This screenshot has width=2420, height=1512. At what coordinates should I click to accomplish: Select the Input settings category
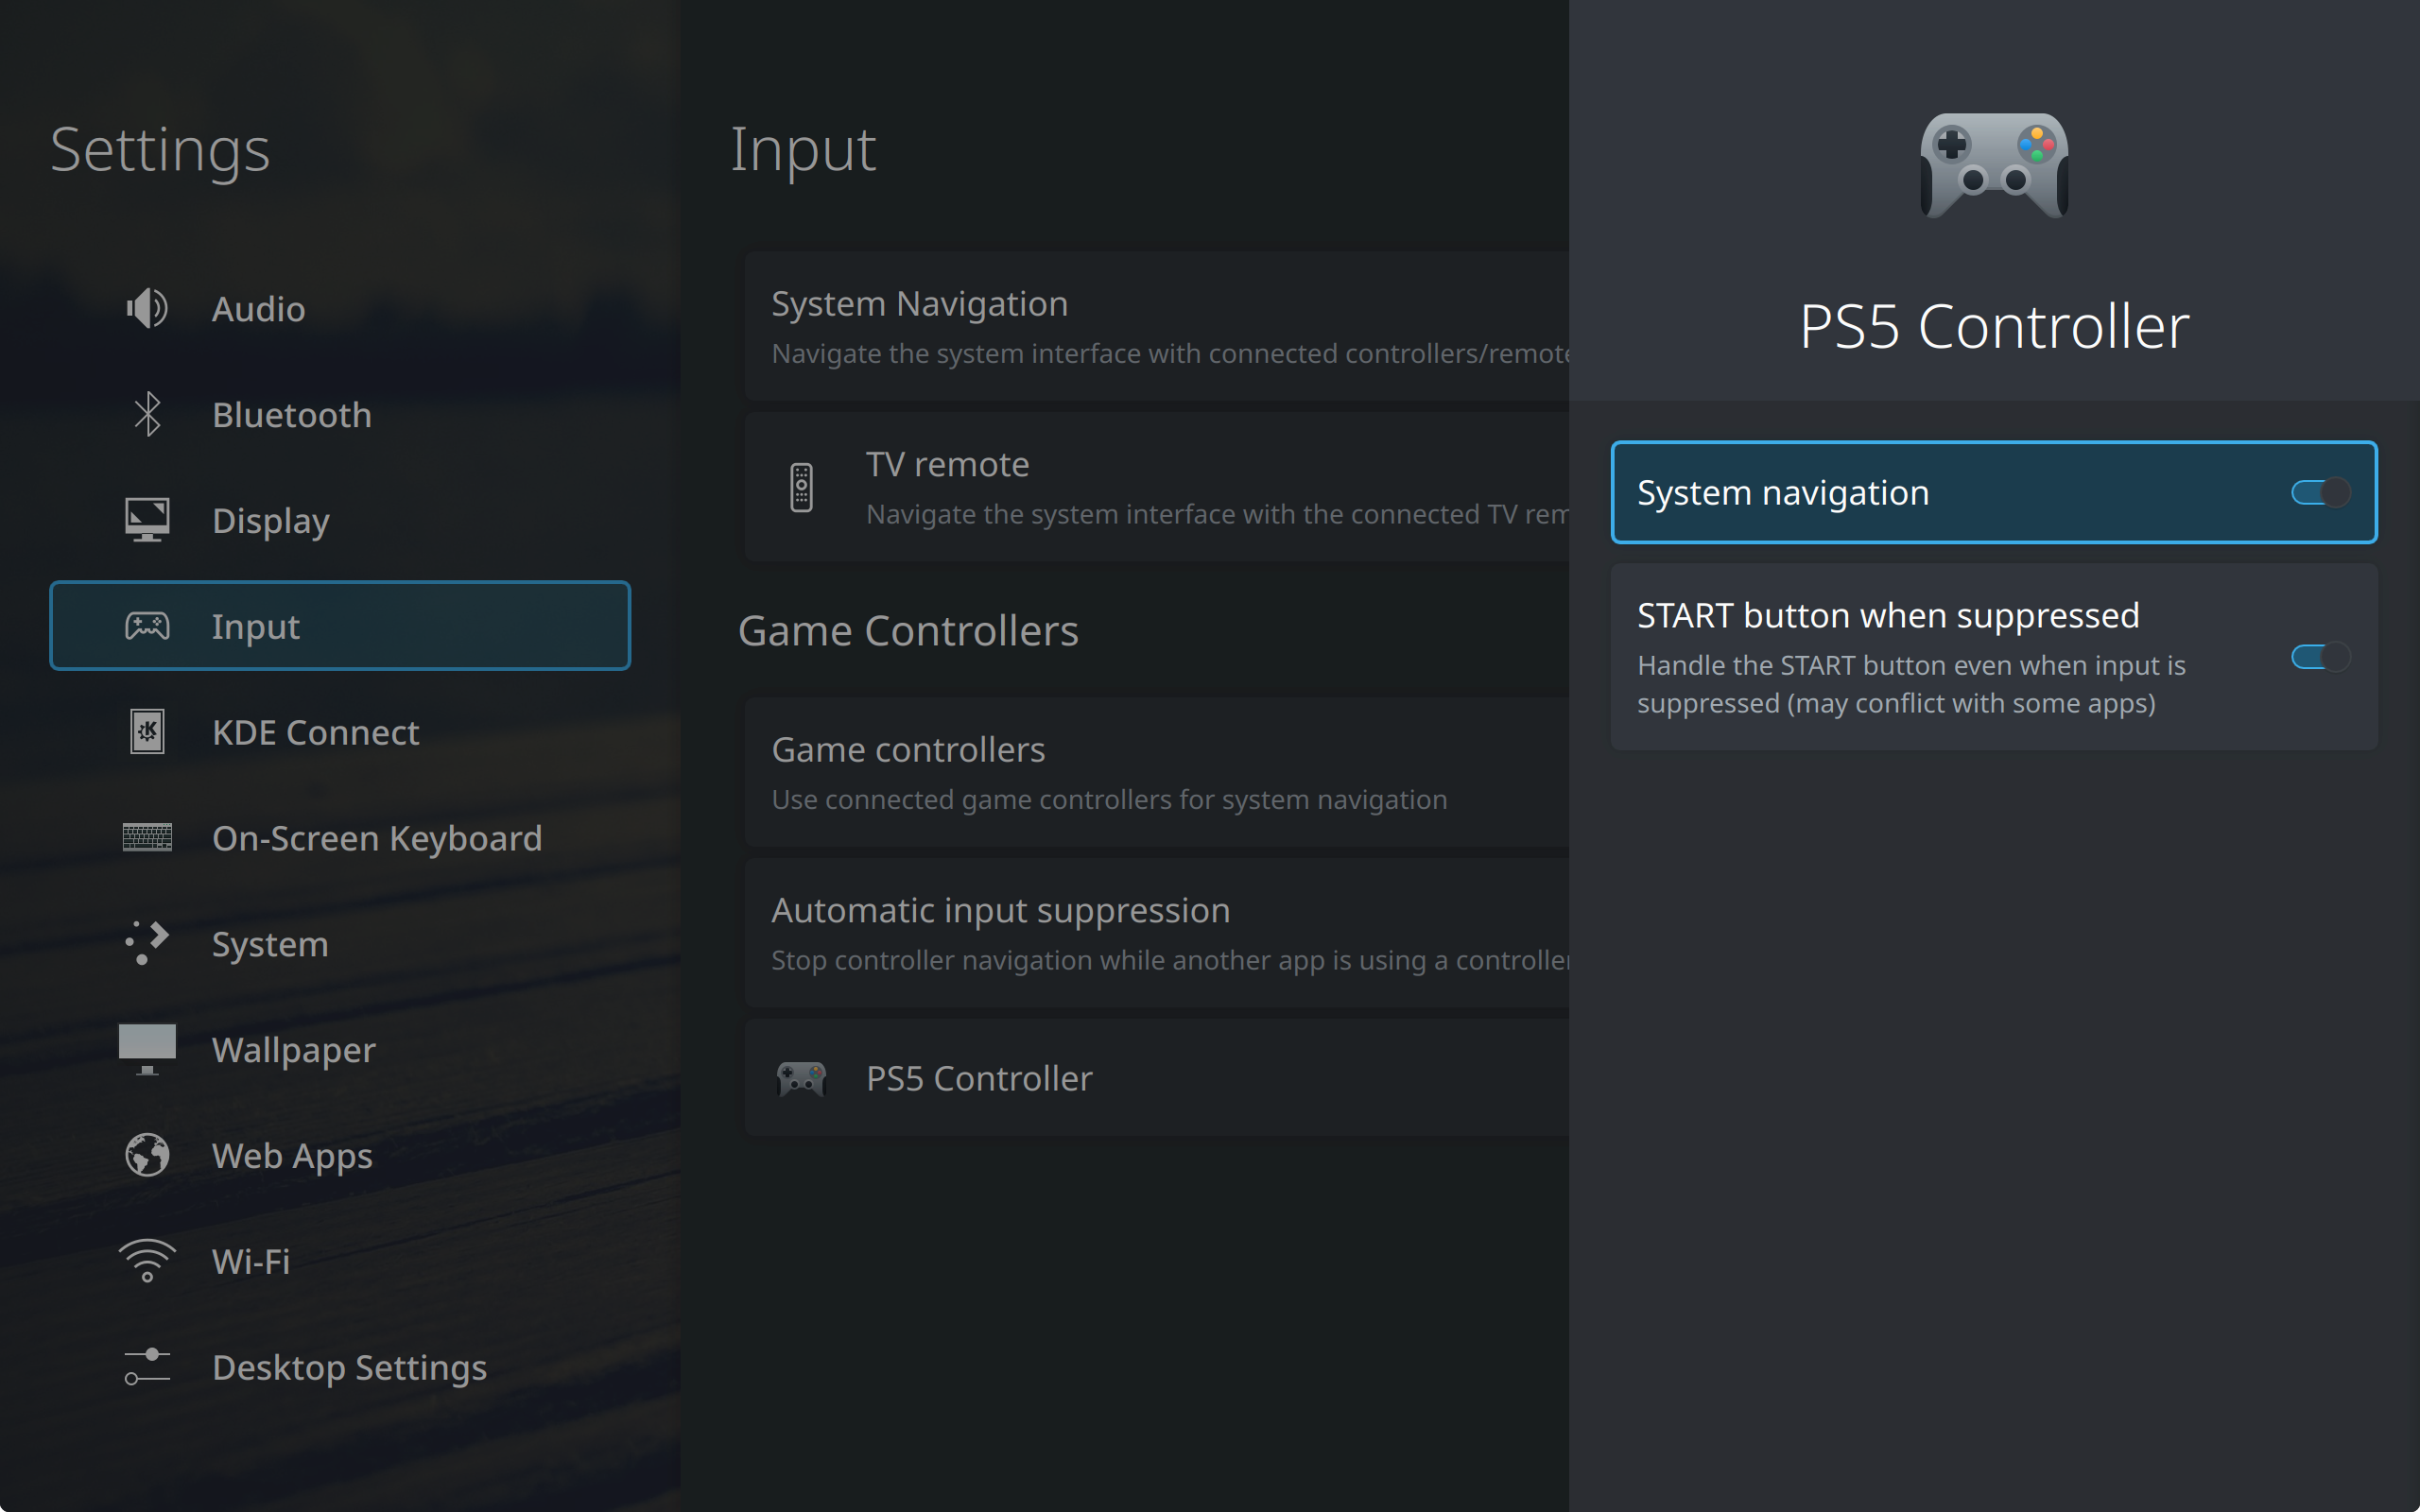tap(340, 626)
